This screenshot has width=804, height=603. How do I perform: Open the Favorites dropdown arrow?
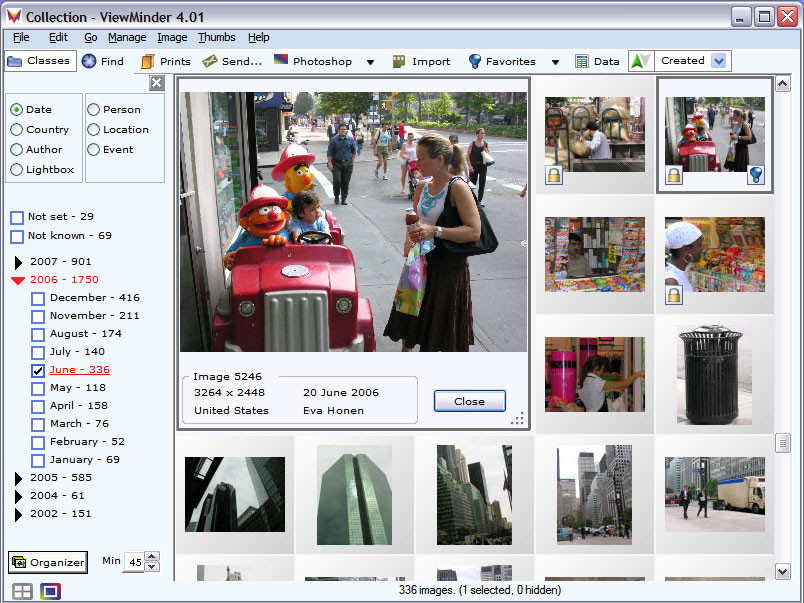(x=555, y=62)
